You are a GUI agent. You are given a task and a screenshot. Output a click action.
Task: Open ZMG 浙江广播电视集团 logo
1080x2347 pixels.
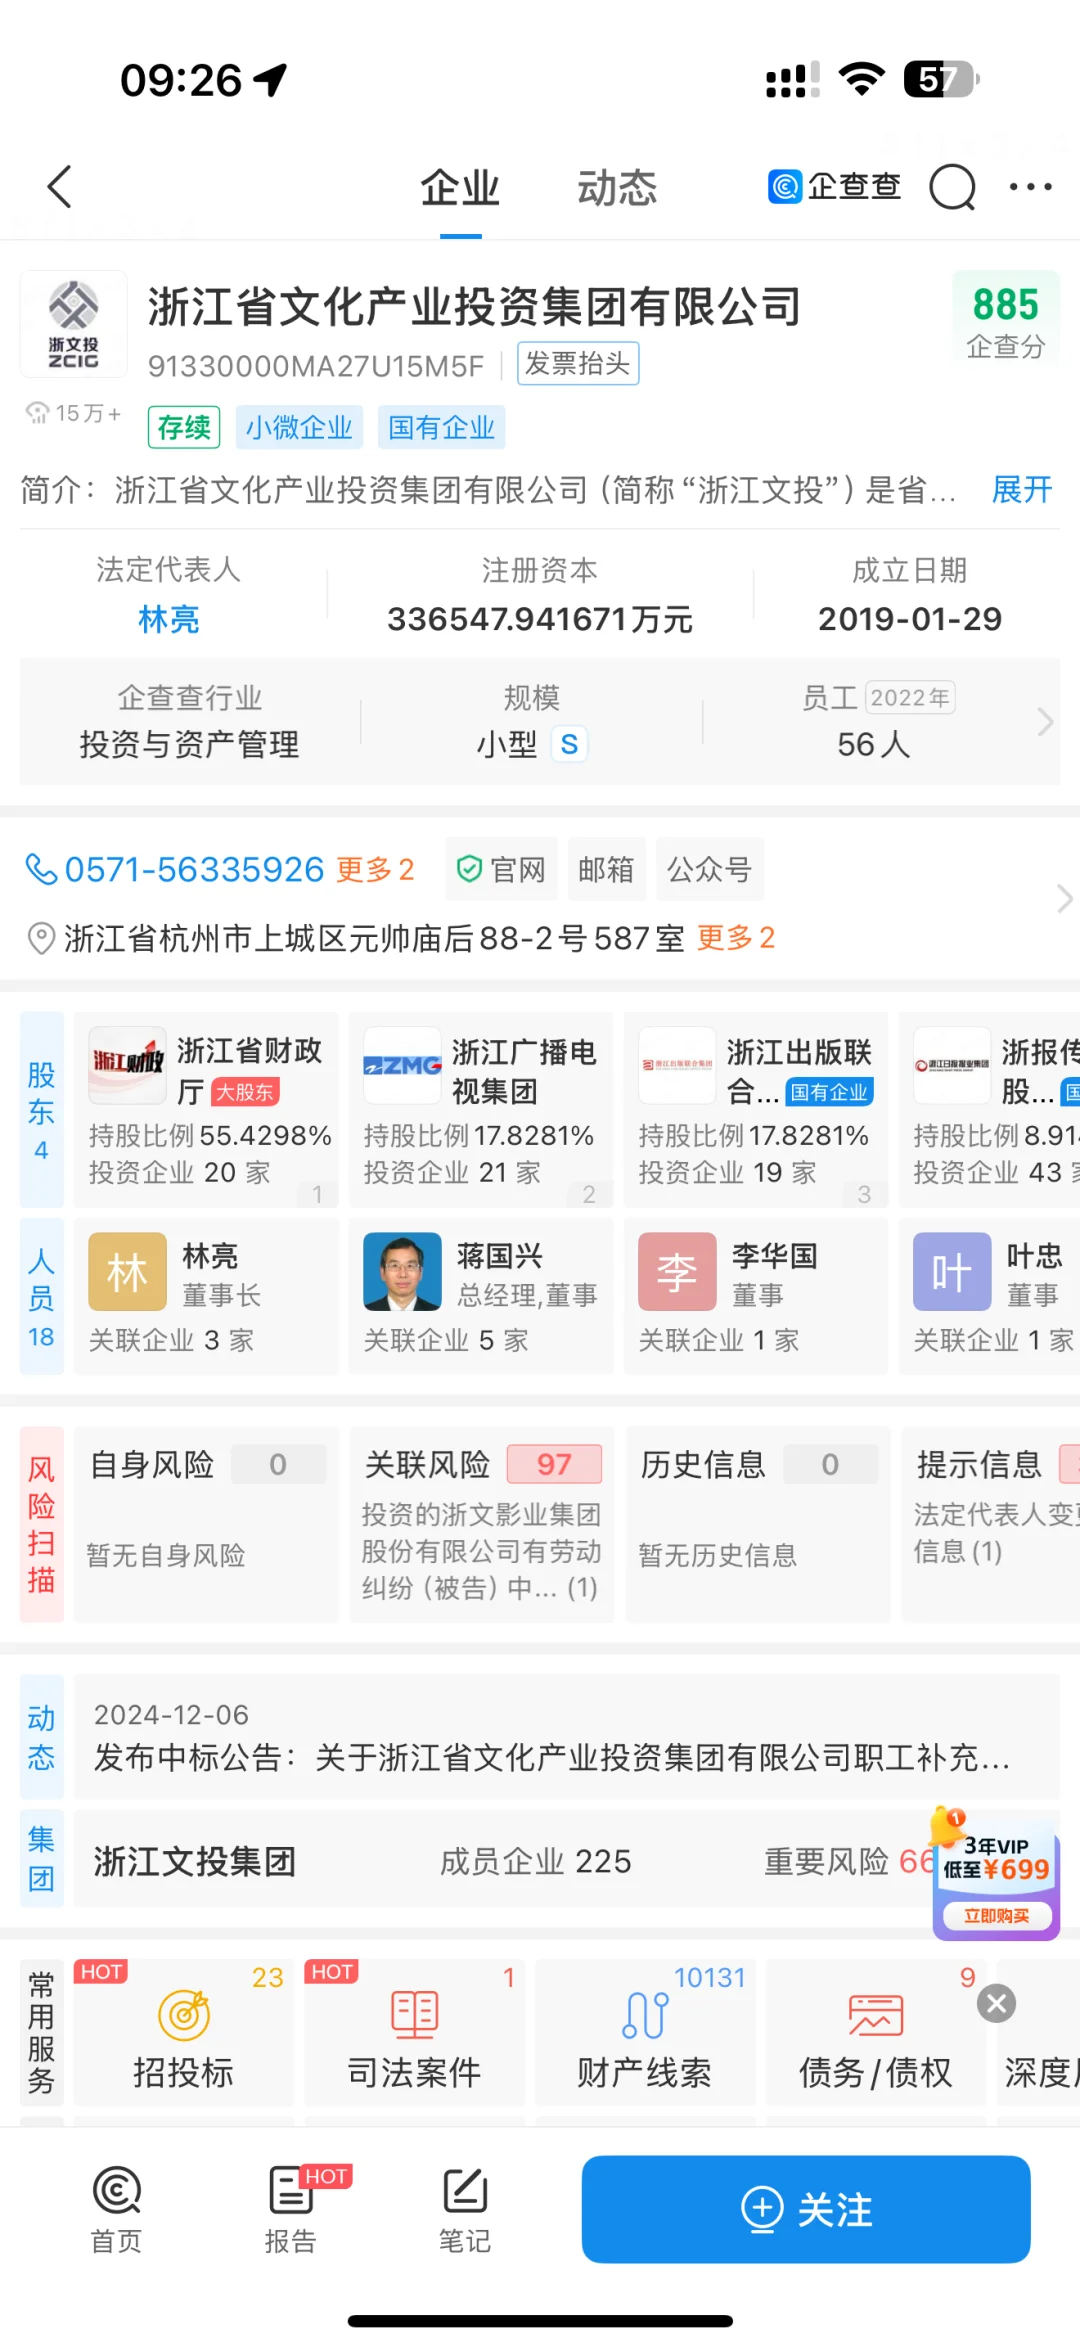pos(402,1065)
